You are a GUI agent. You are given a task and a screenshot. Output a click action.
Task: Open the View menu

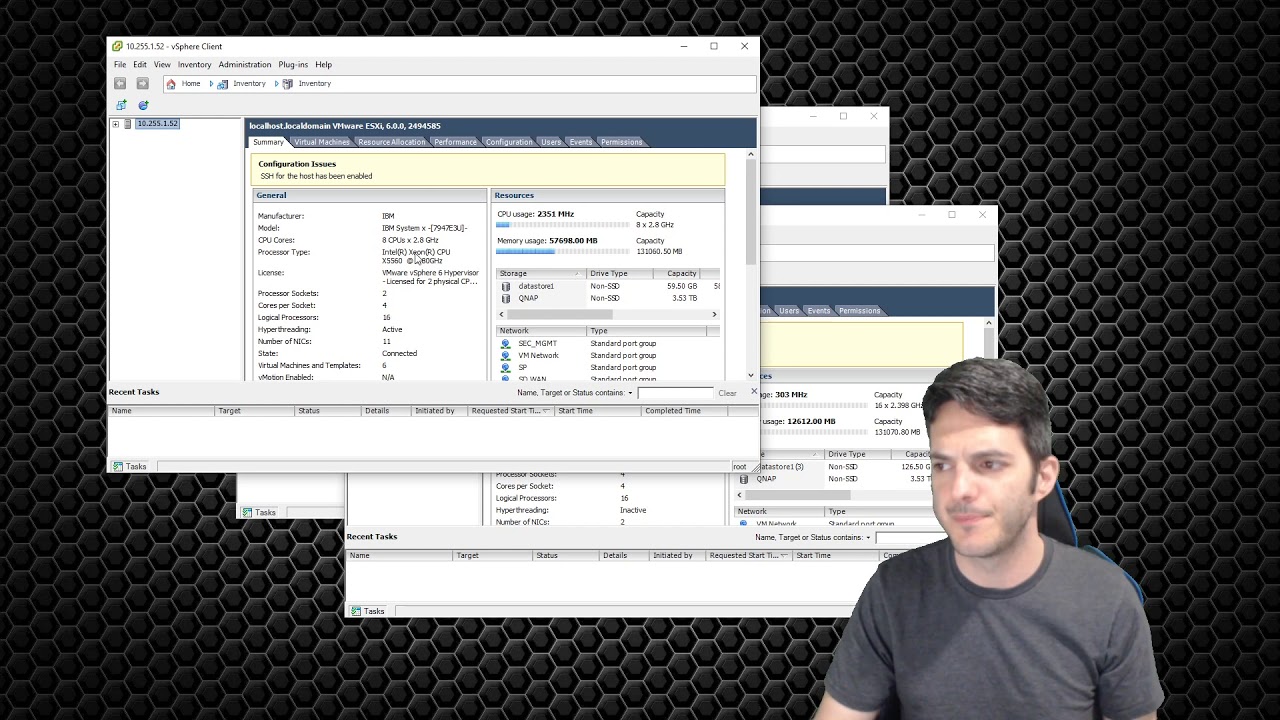(162, 65)
